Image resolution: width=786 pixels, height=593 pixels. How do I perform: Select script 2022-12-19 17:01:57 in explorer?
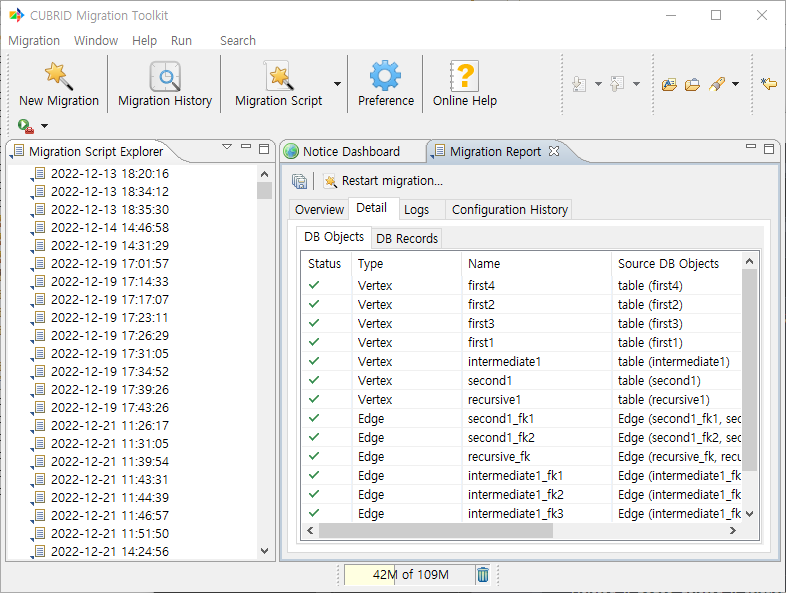[109, 264]
